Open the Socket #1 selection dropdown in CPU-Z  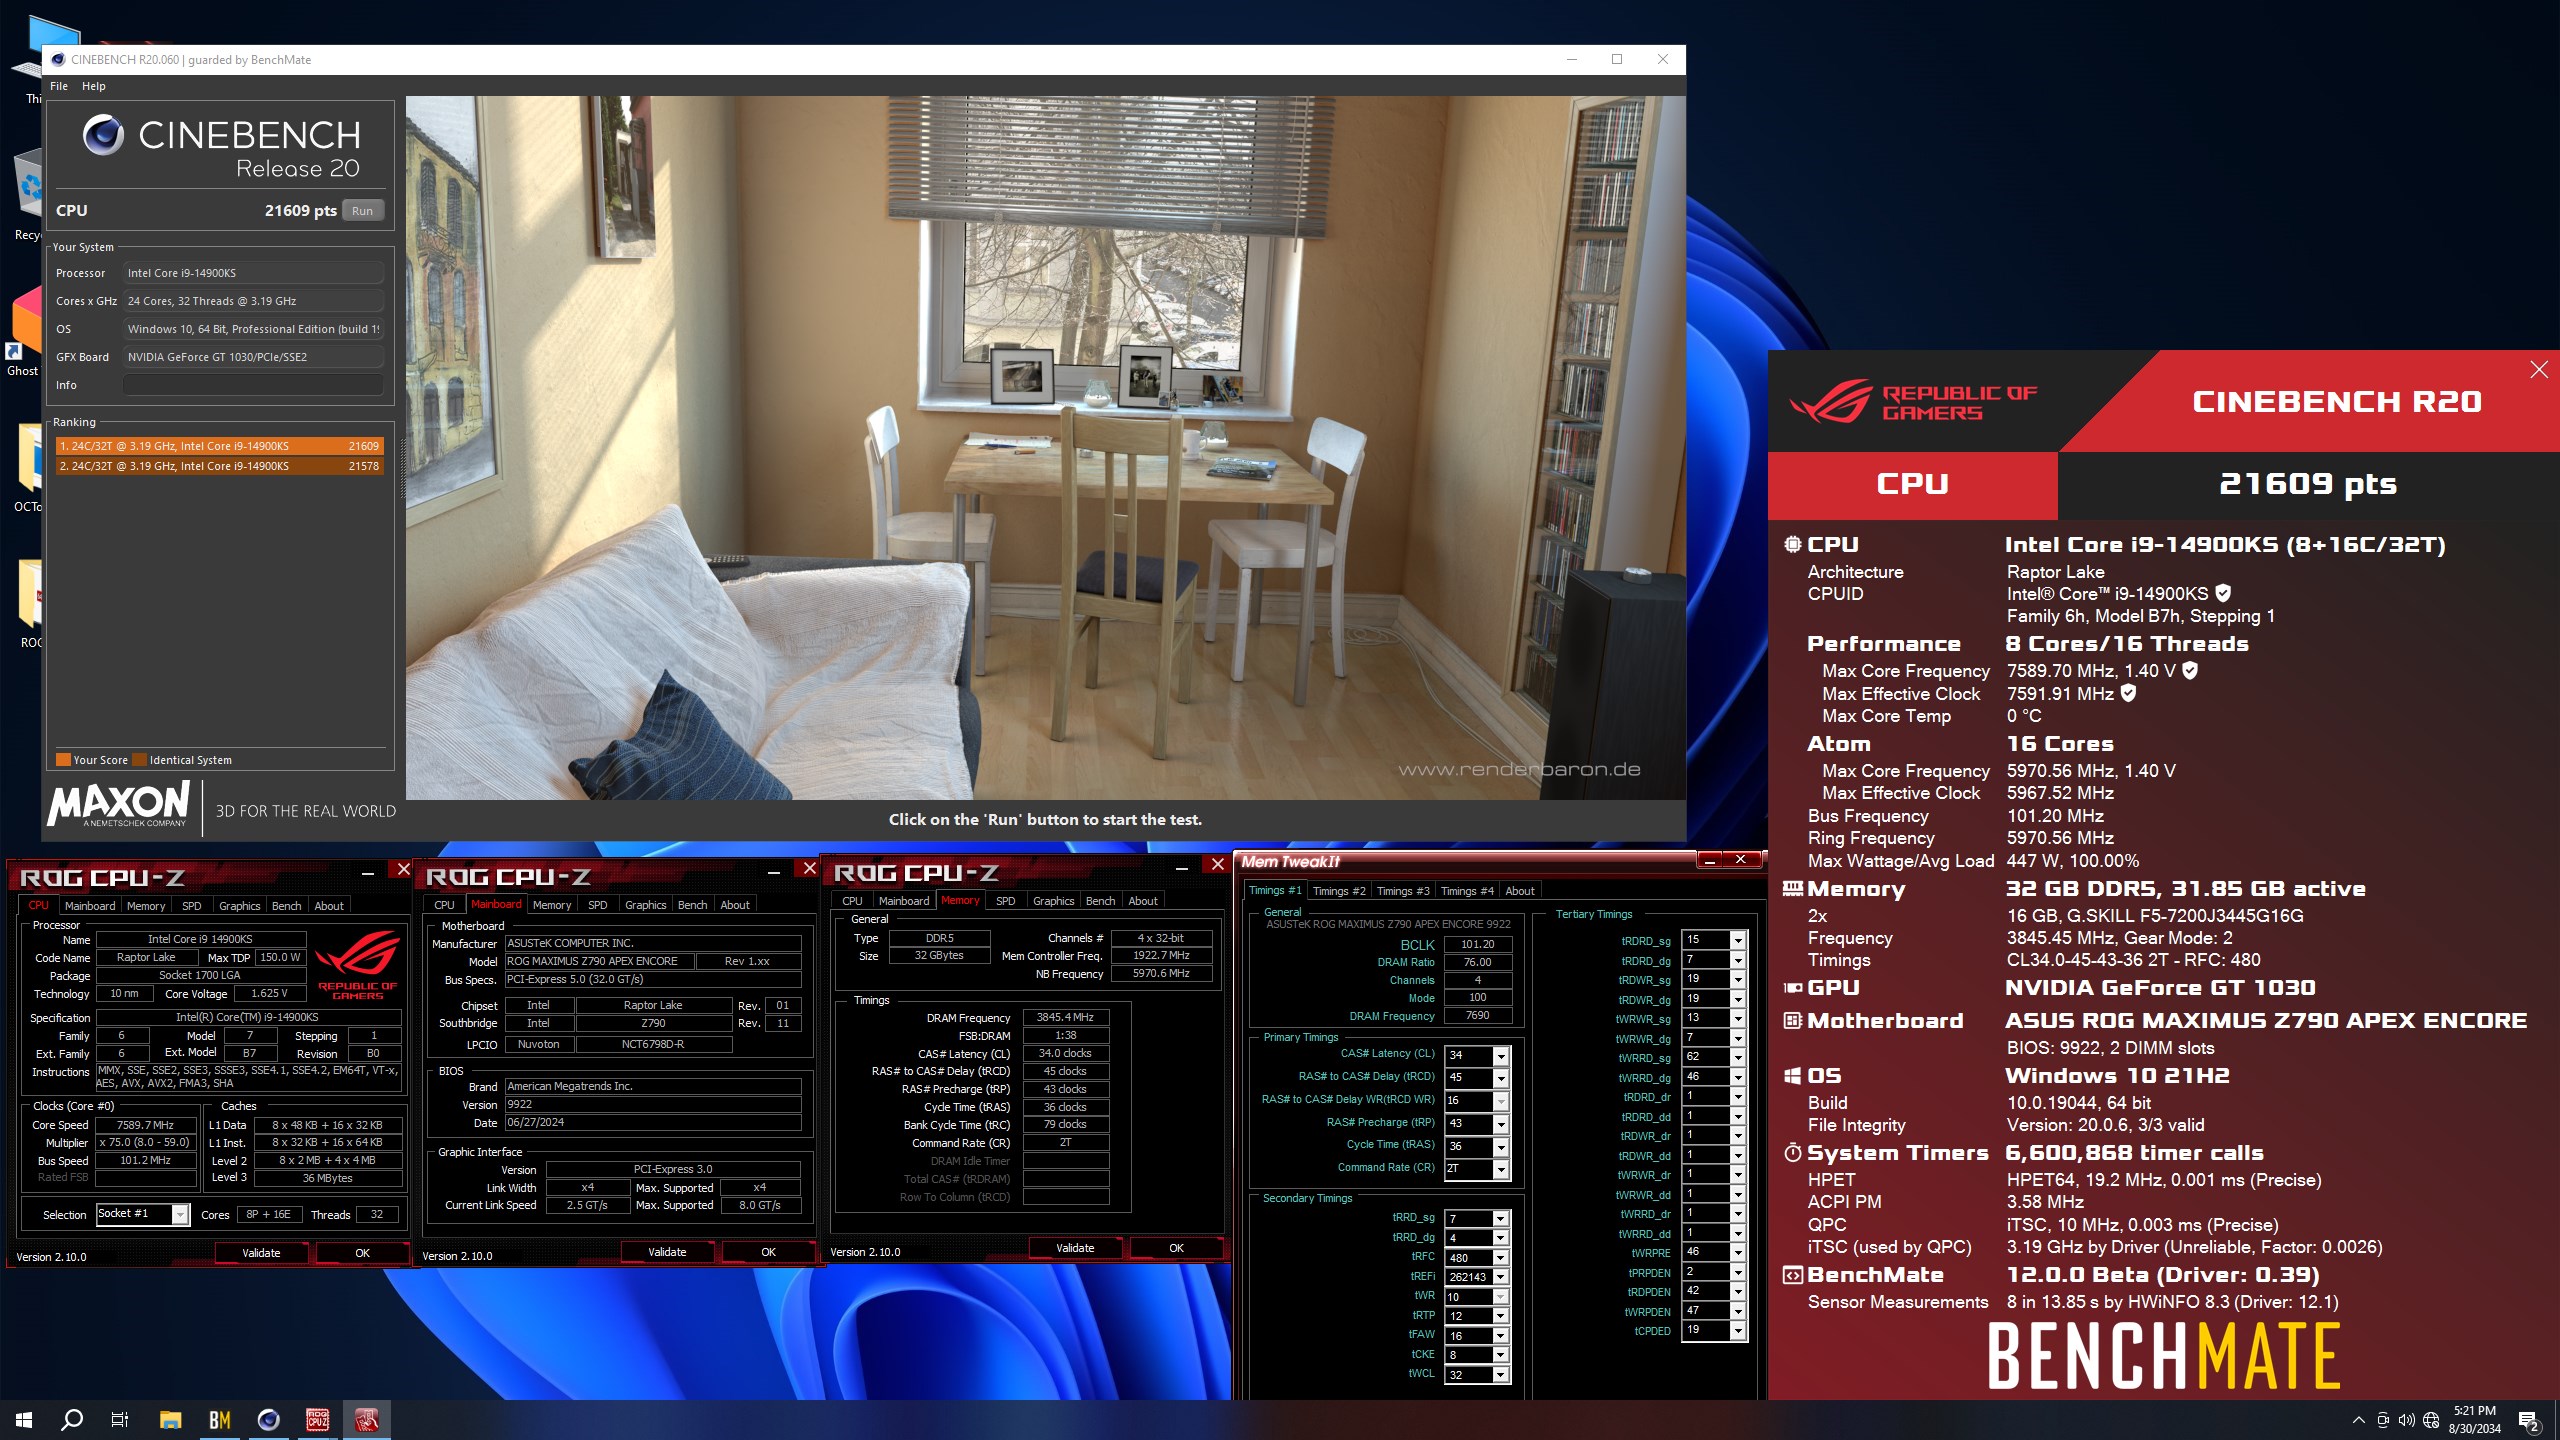180,1214
